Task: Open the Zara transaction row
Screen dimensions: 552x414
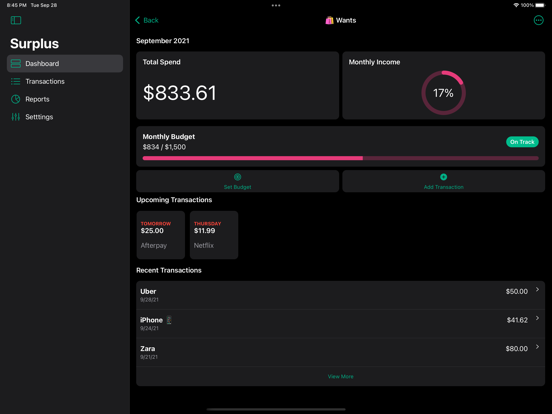Action: coord(340,352)
